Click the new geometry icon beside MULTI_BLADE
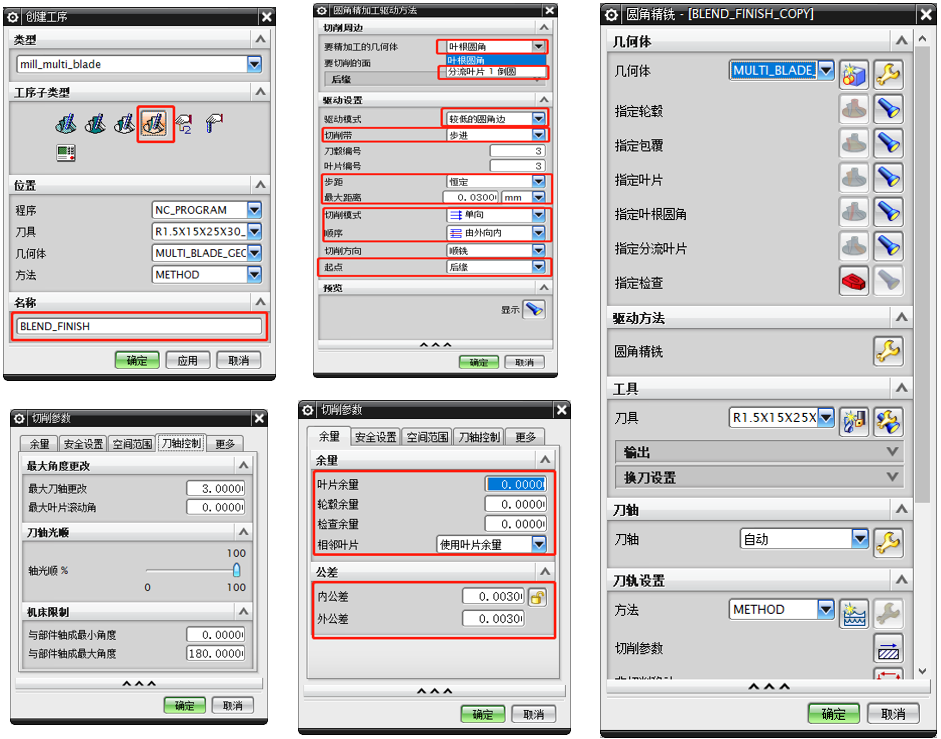This screenshot has height=739, width=941. (854, 75)
